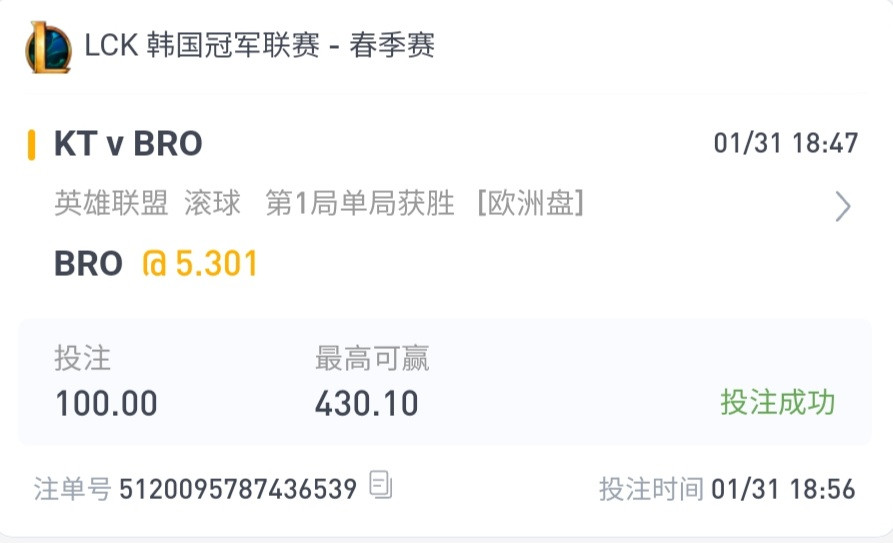Click the League of Legends game icon
893x543 pixels.
tap(48, 47)
